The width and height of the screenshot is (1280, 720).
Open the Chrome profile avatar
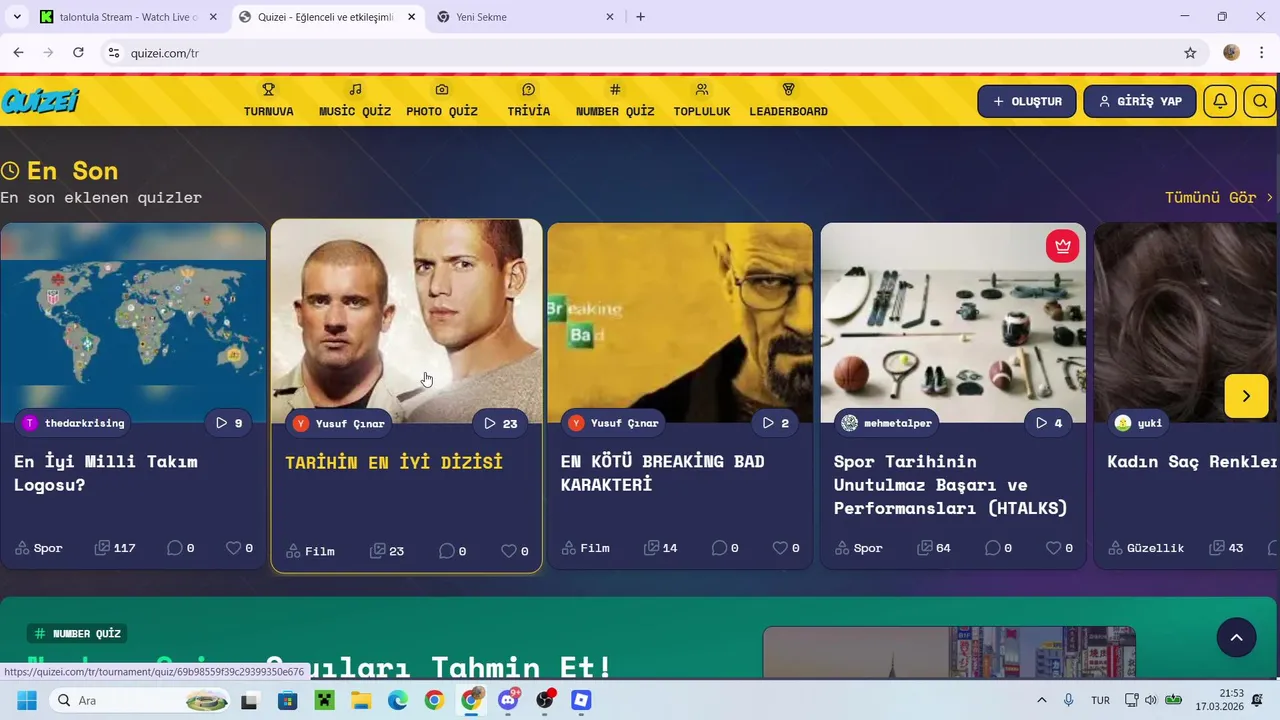(1231, 52)
